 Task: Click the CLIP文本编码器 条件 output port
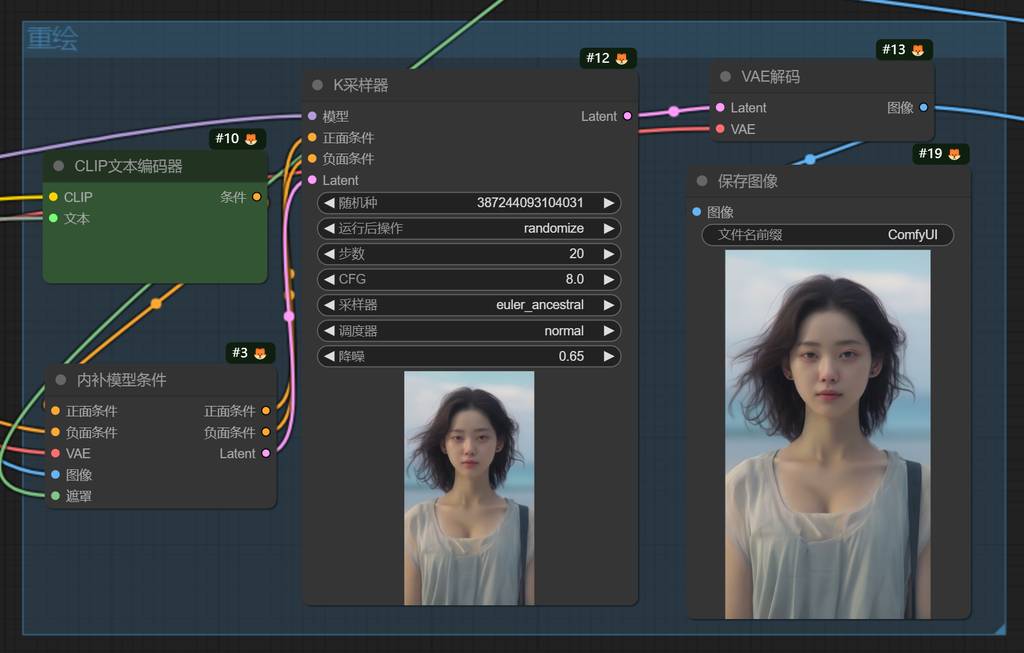click(257, 197)
